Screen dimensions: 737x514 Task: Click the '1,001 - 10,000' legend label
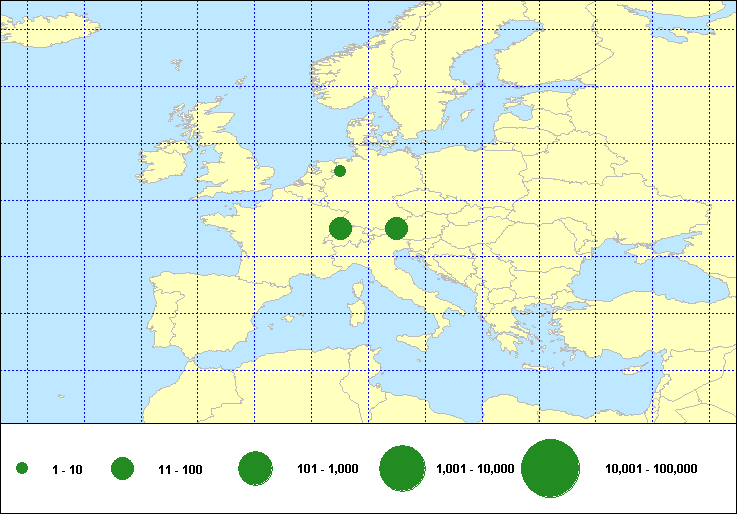click(x=475, y=469)
